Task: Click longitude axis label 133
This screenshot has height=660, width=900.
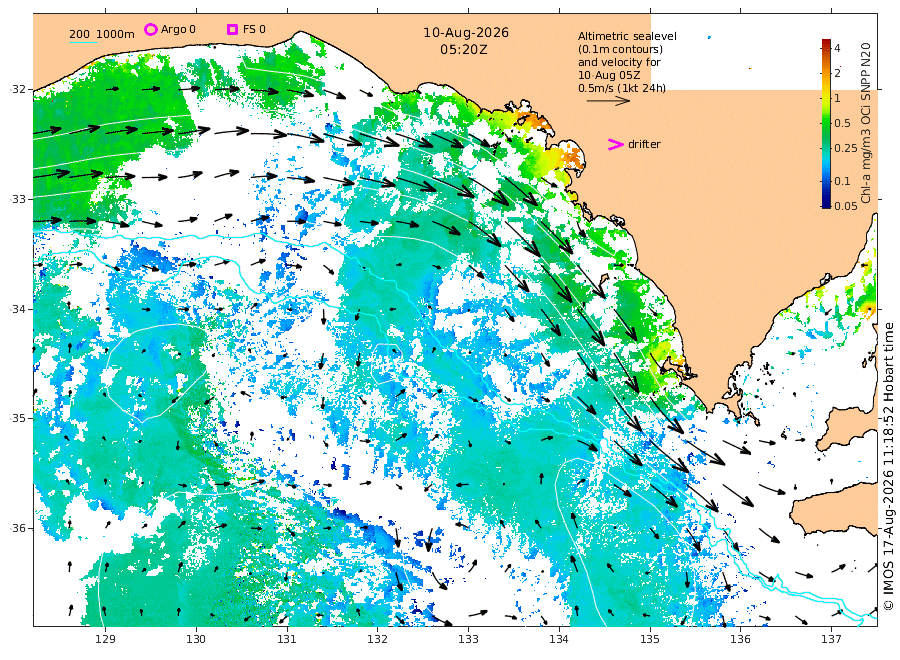Action: (x=468, y=639)
